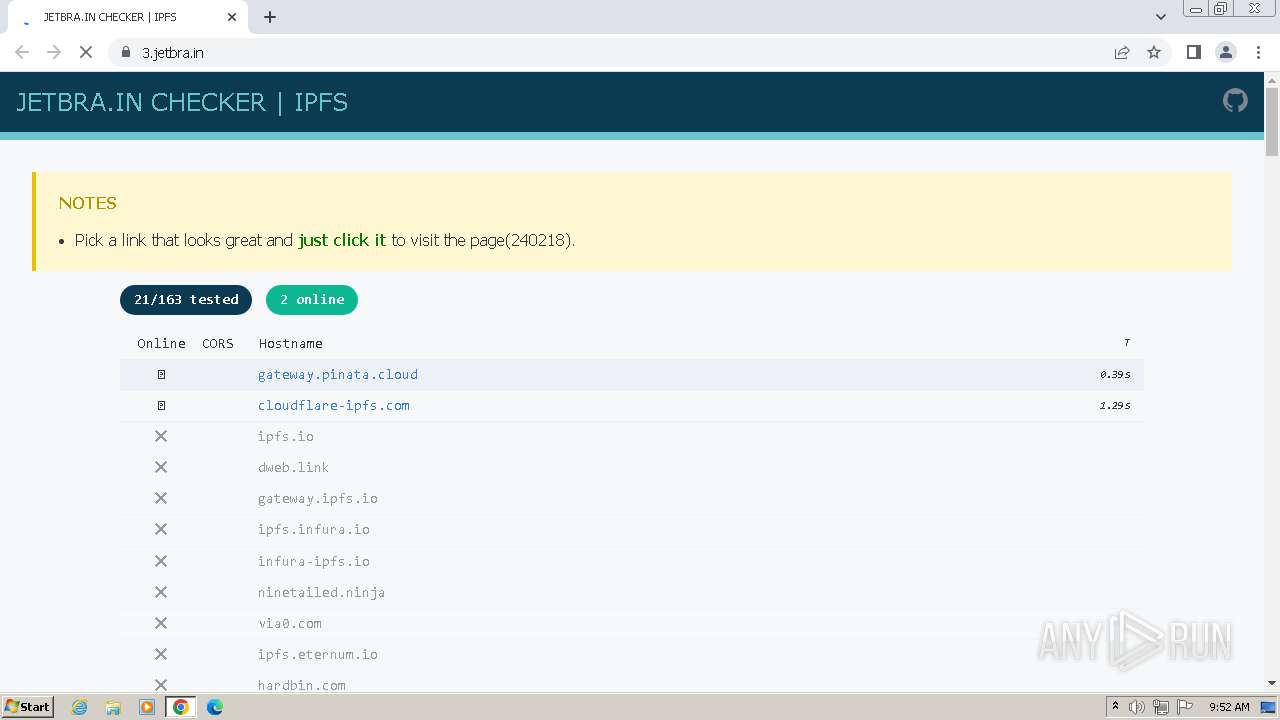Click the NOTES heading
This screenshot has width=1280, height=720.
(x=88, y=203)
